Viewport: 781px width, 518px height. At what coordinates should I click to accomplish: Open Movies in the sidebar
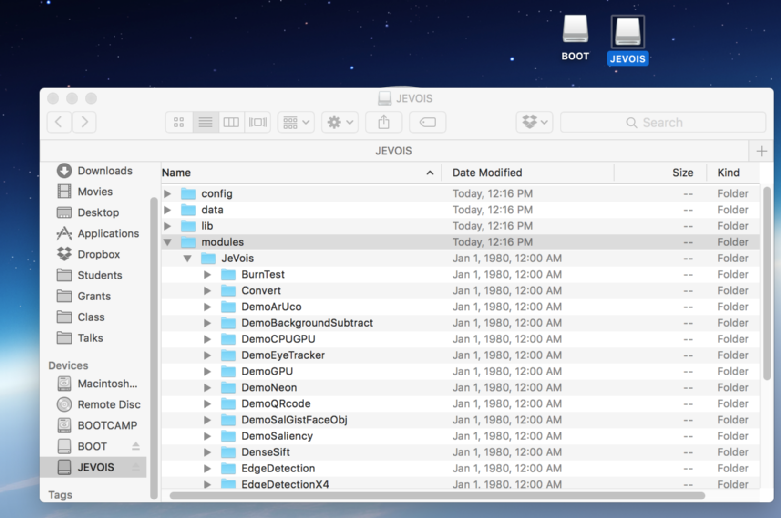(x=85, y=192)
